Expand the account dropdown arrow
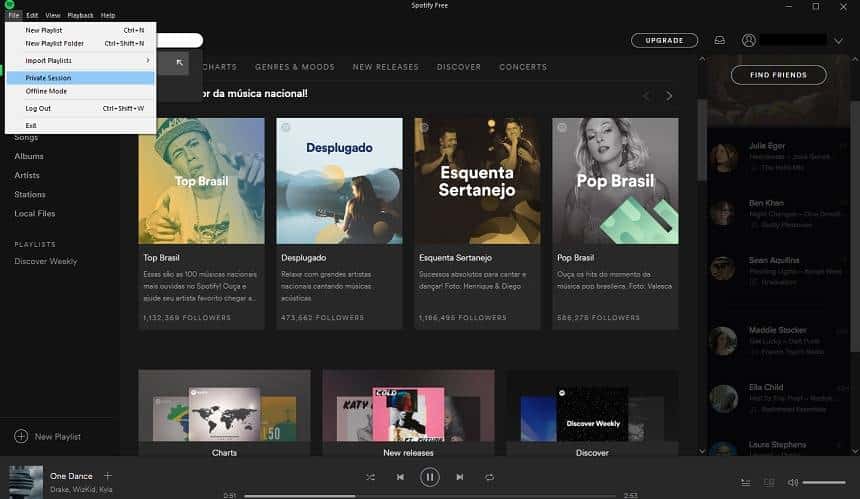 838,41
